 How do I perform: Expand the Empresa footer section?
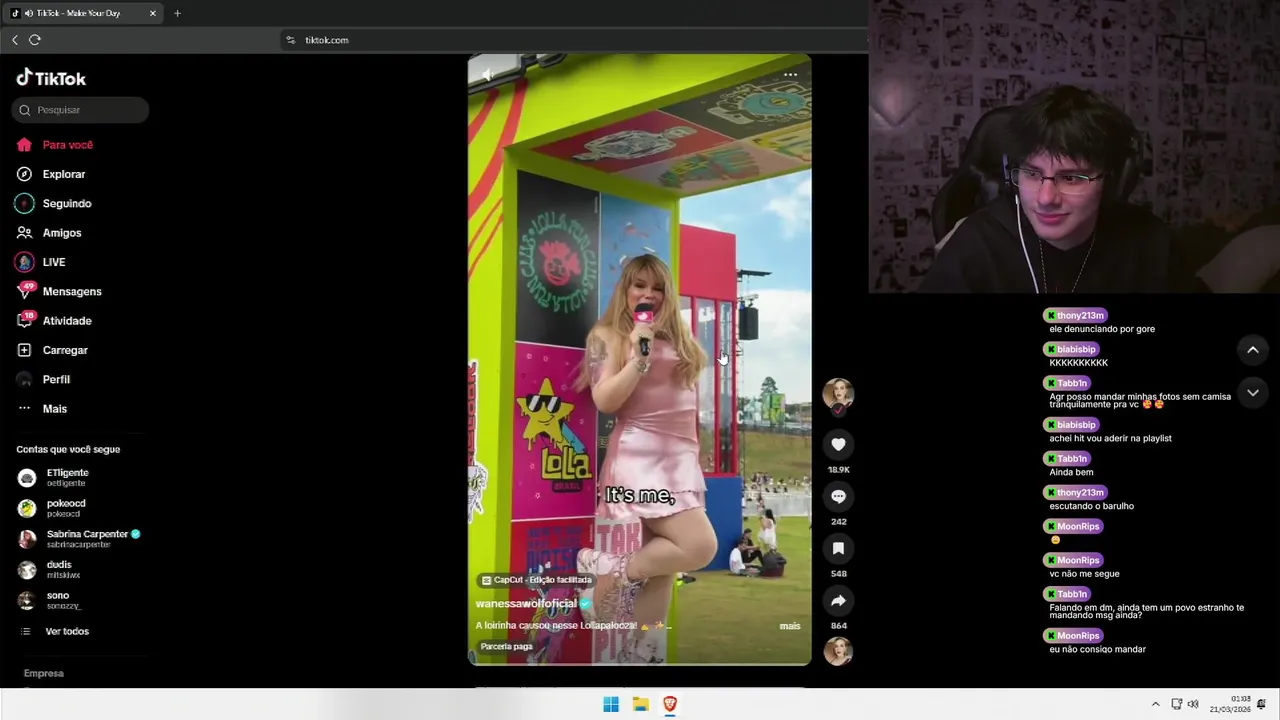coord(44,674)
